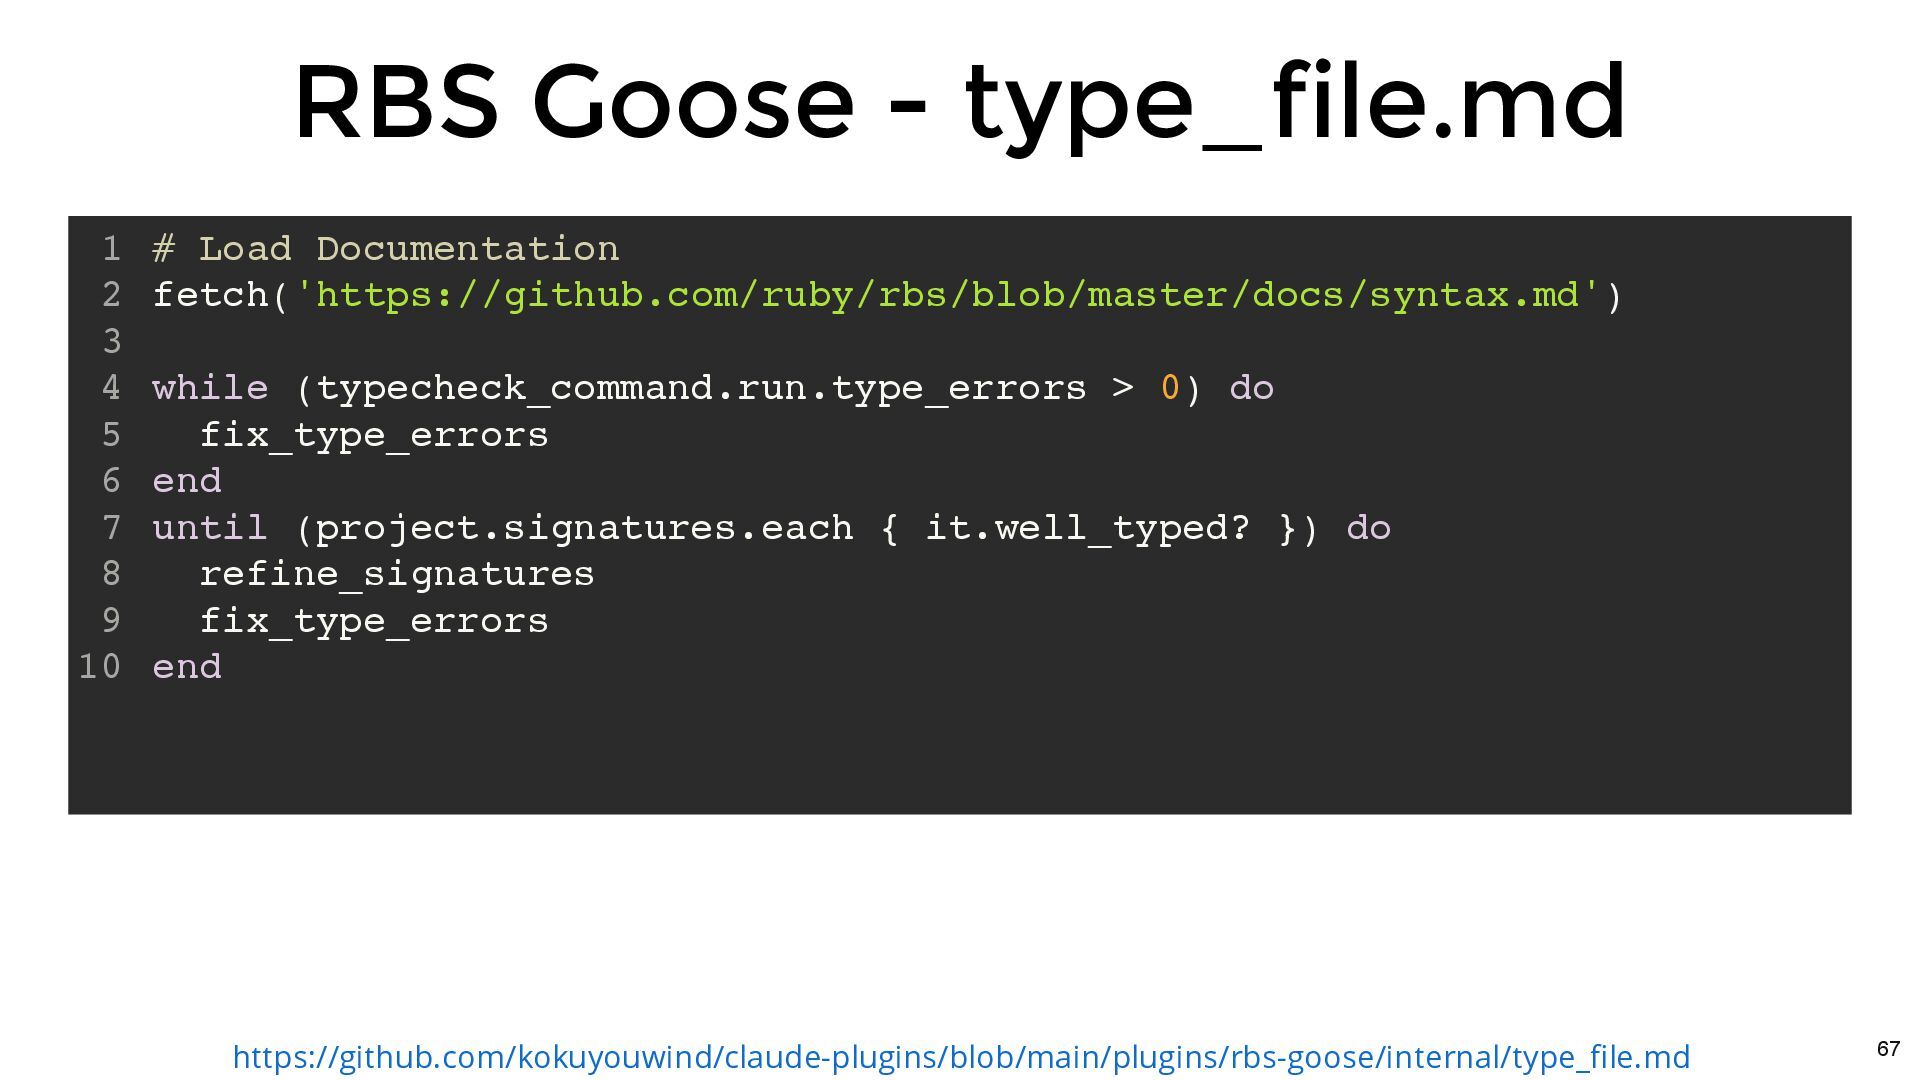Viewport: 1920px width, 1080px height.
Task: Click the 'while' keyword on line 4
Action: click(x=210, y=388)
